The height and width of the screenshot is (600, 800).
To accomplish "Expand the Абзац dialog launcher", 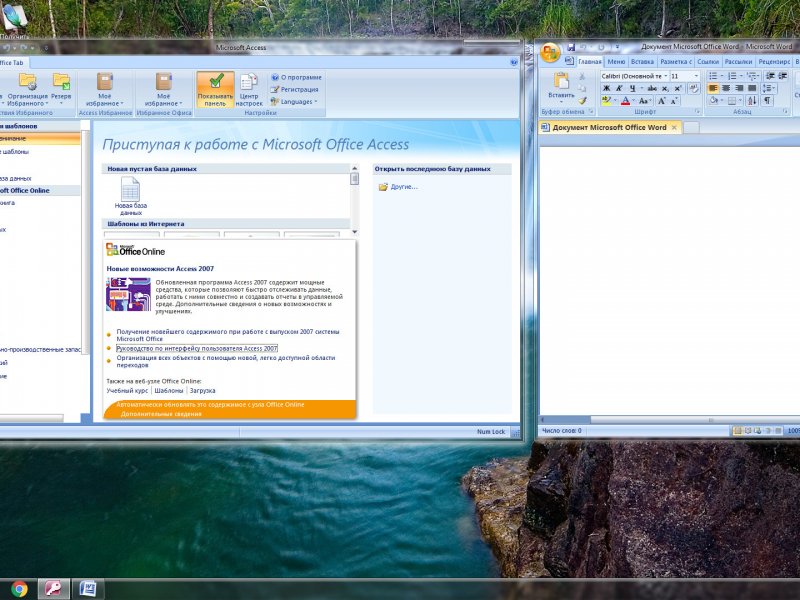I will click(x=785, y=111).
